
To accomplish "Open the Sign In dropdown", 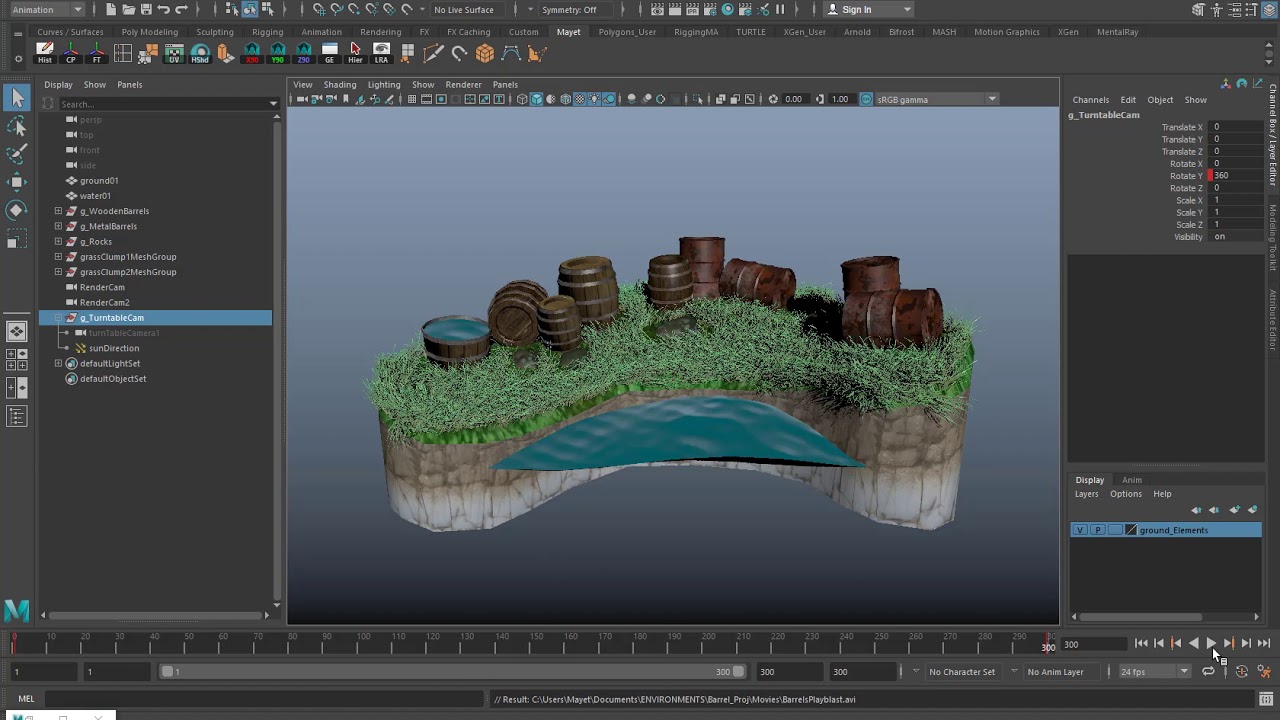I will (x=869, y=10).
